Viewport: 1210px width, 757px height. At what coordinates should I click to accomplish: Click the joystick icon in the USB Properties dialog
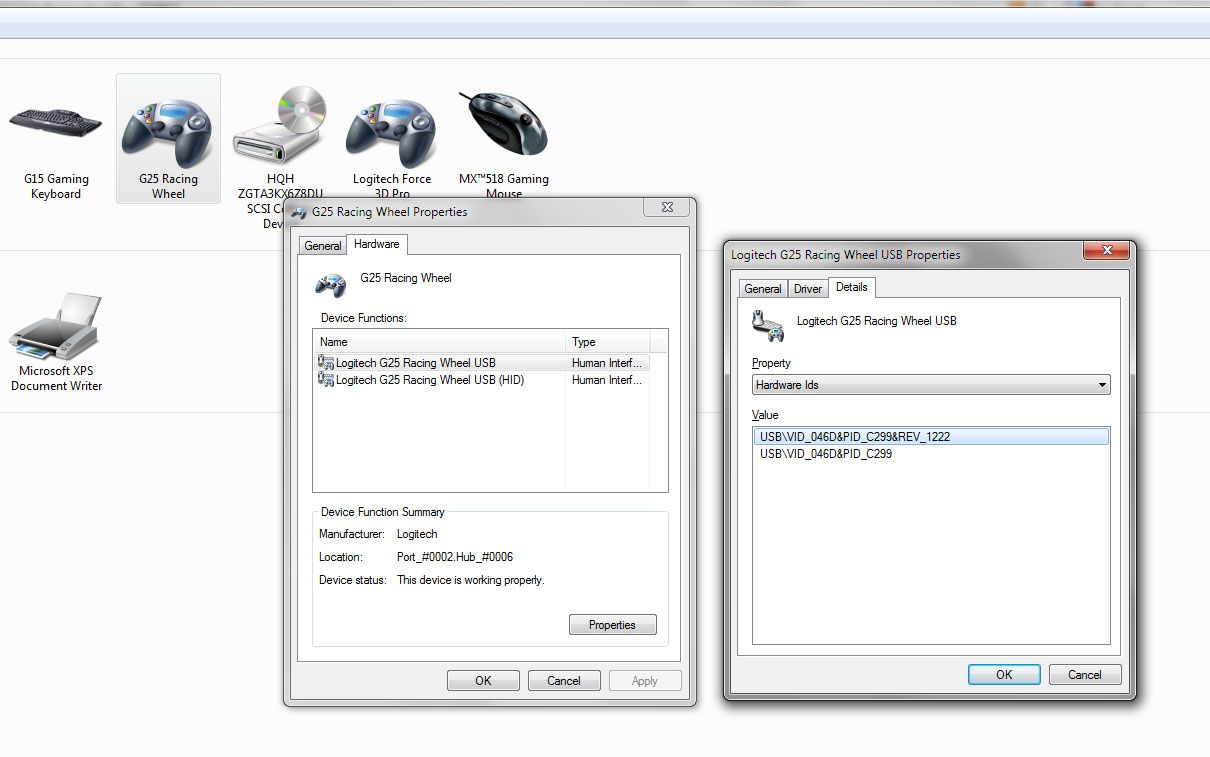pyautogui.click(x=768, y=326)
